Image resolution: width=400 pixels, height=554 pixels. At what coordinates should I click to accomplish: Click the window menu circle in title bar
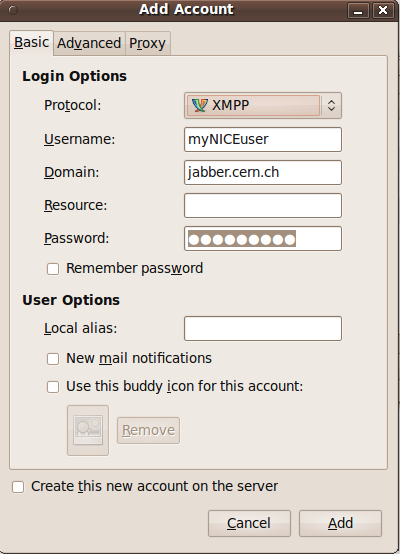[x=13, y=10]
